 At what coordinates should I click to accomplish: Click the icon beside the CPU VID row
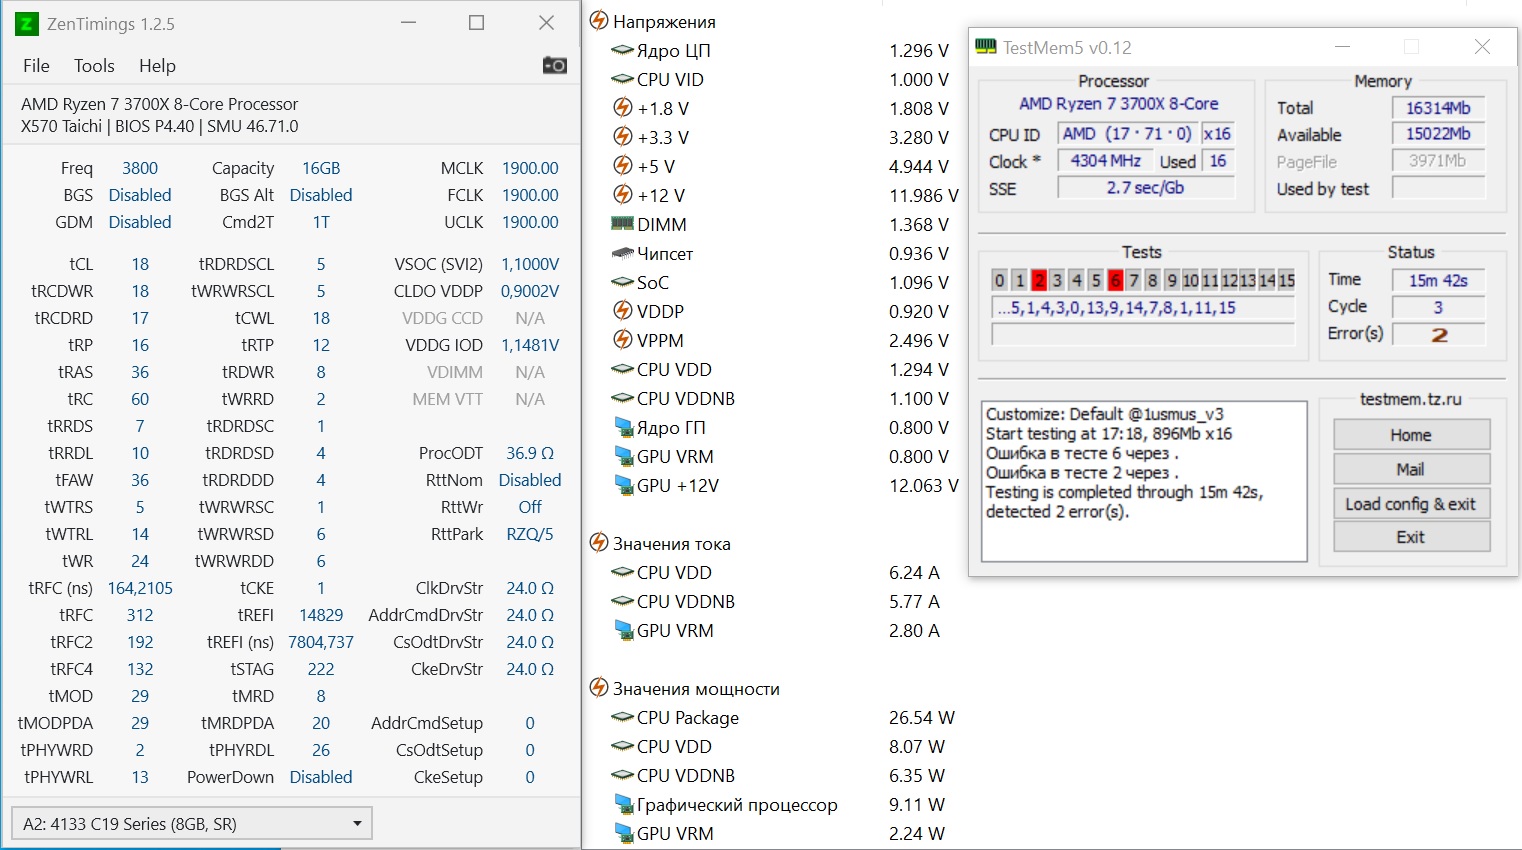tap(622, 79)
